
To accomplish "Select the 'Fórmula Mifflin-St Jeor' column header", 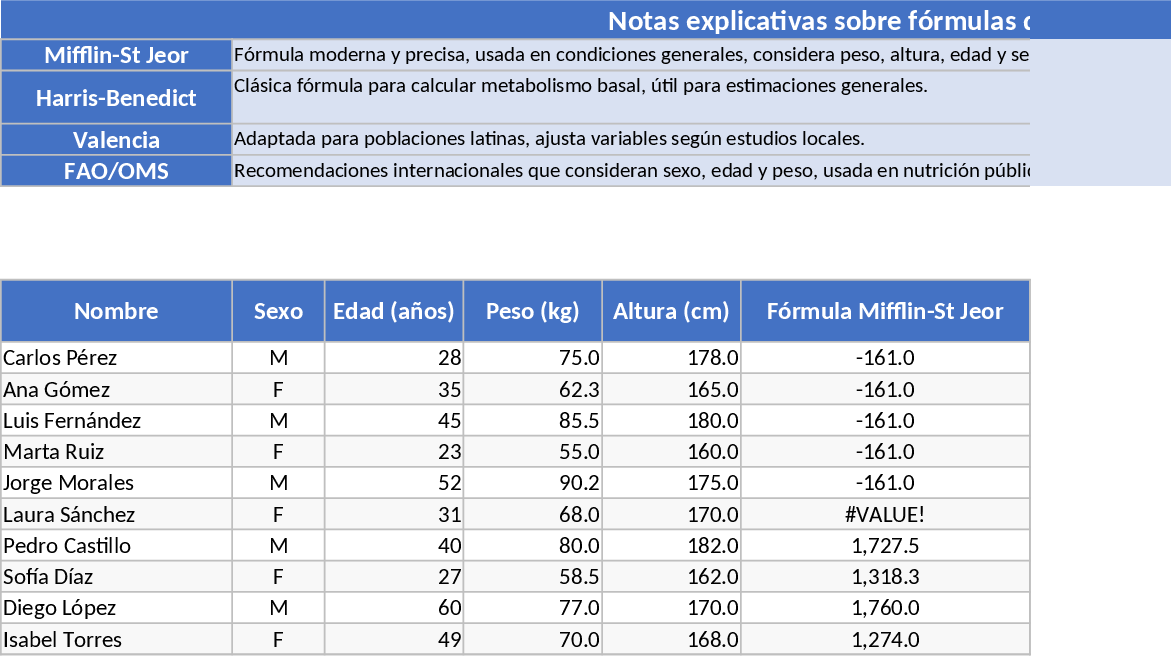I will [x=885, y=311].
